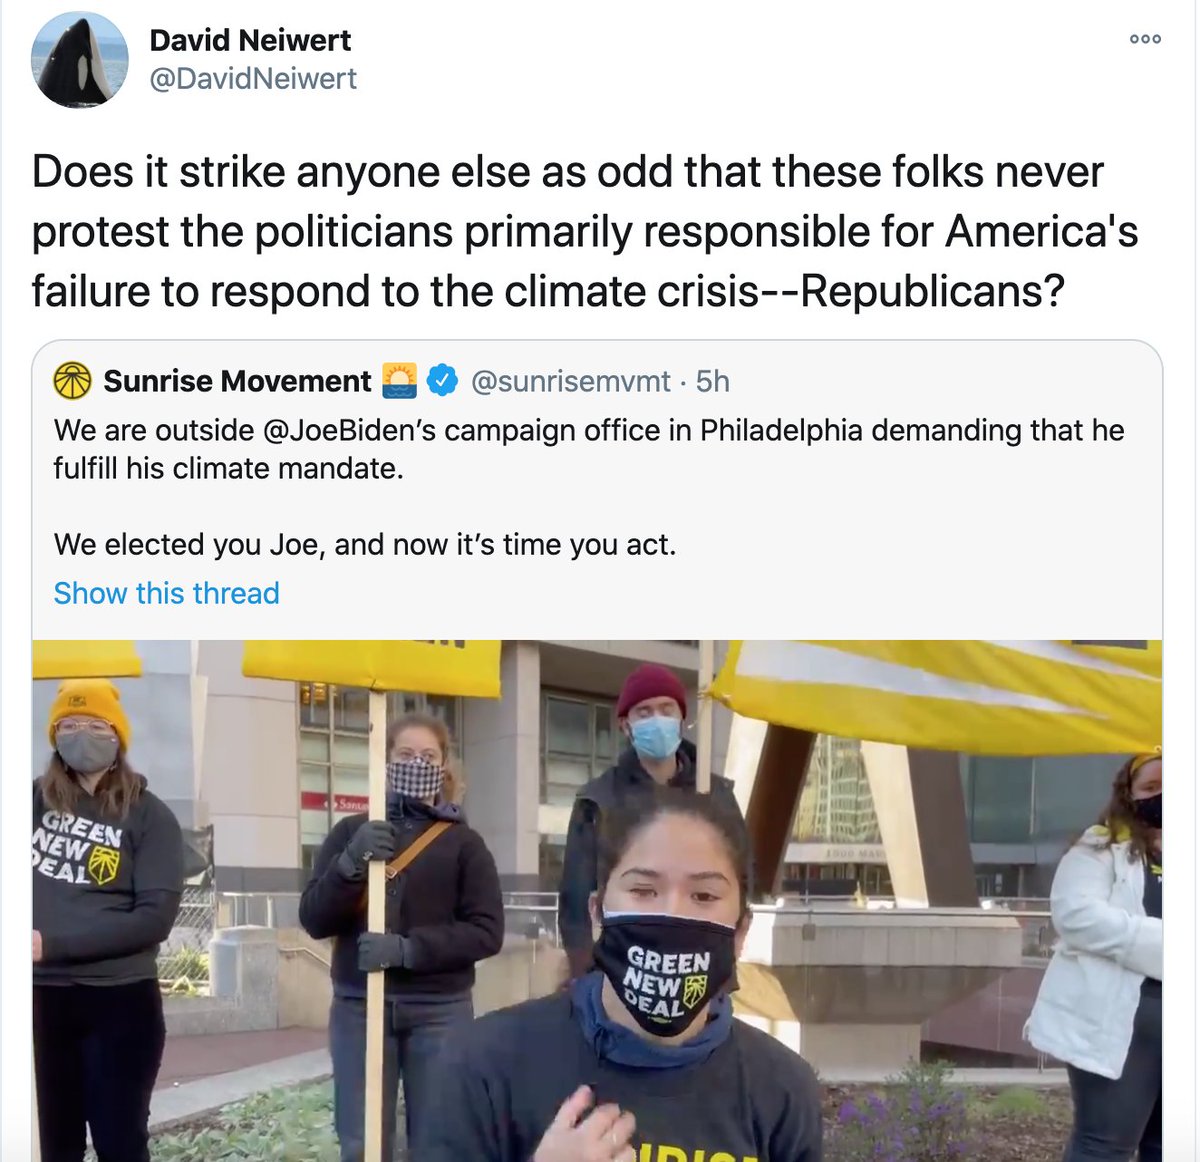The width and height of the screenshot is (1200, 1162).
Task: Open the @sunrisemvmt handle
Action: [570, 381]
